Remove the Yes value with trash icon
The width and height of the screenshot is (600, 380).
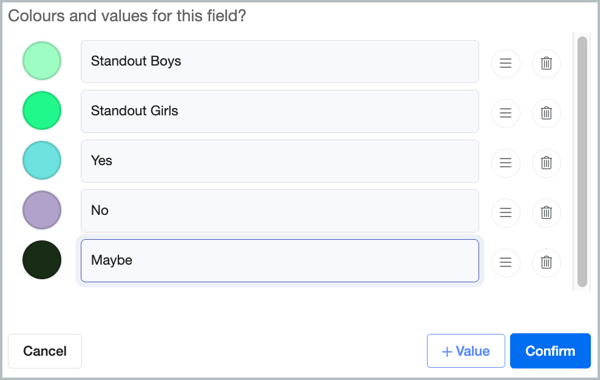click(546, 163)
